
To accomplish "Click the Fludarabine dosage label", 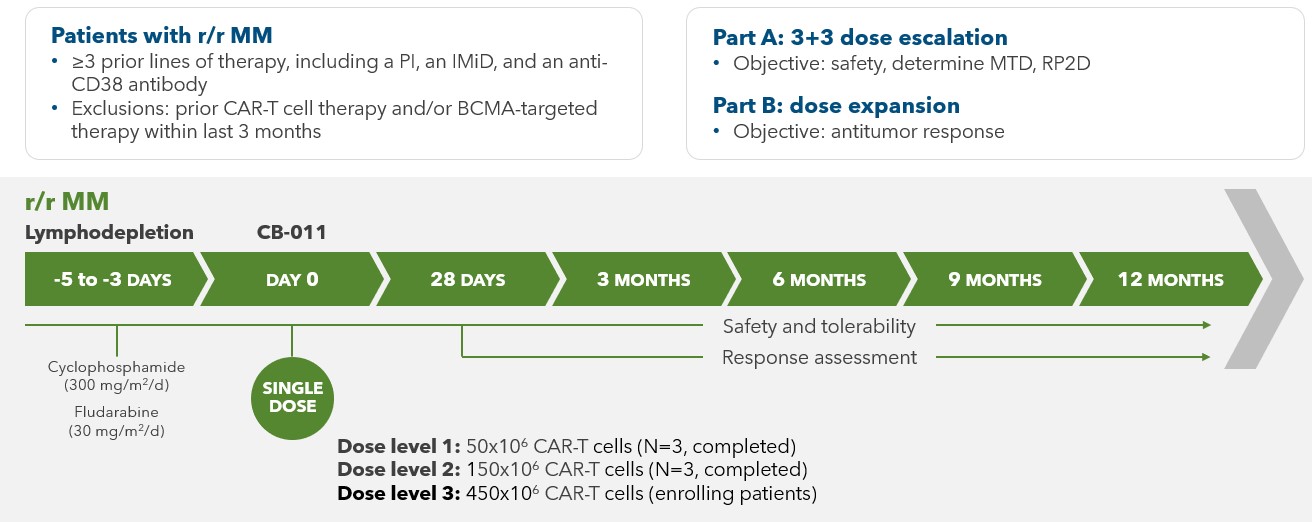I will pos(116,421).
